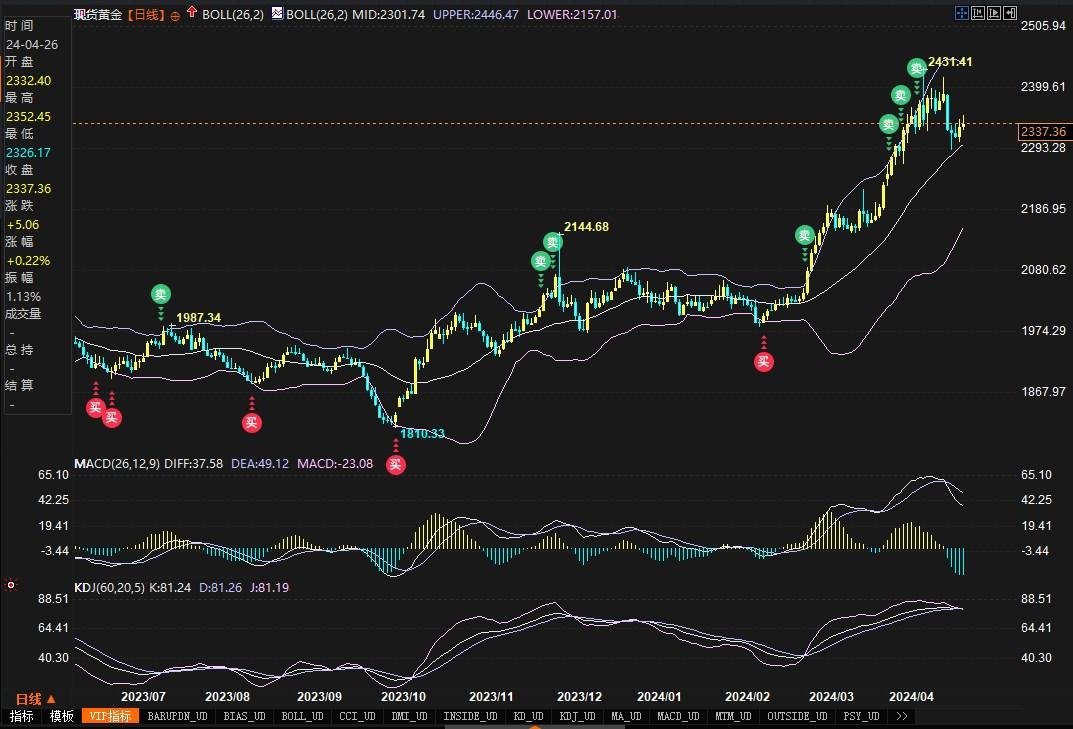The height and width of the screenshot is (729, 1073).
Task: Click the red gear icon left of KDJ
Action: 11,584
